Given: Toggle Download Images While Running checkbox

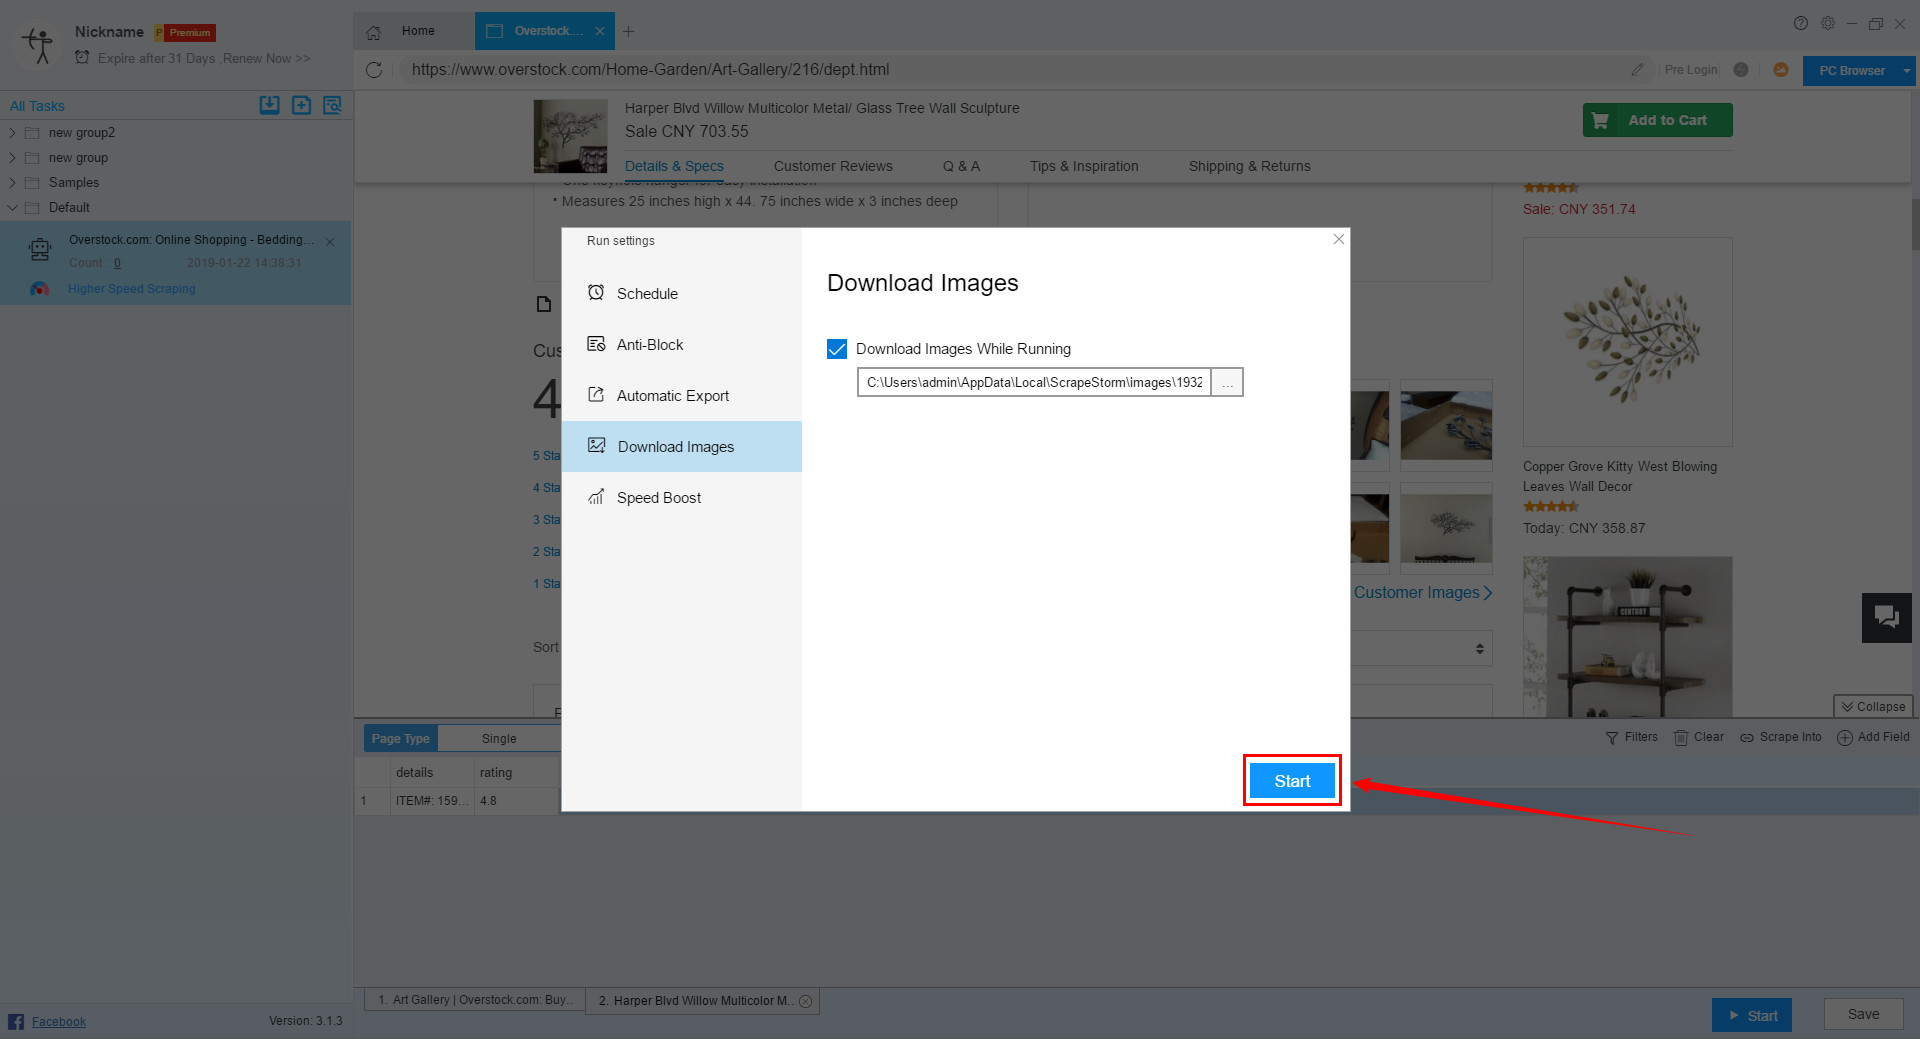Looking at the screenshot, I should (837, 349).
